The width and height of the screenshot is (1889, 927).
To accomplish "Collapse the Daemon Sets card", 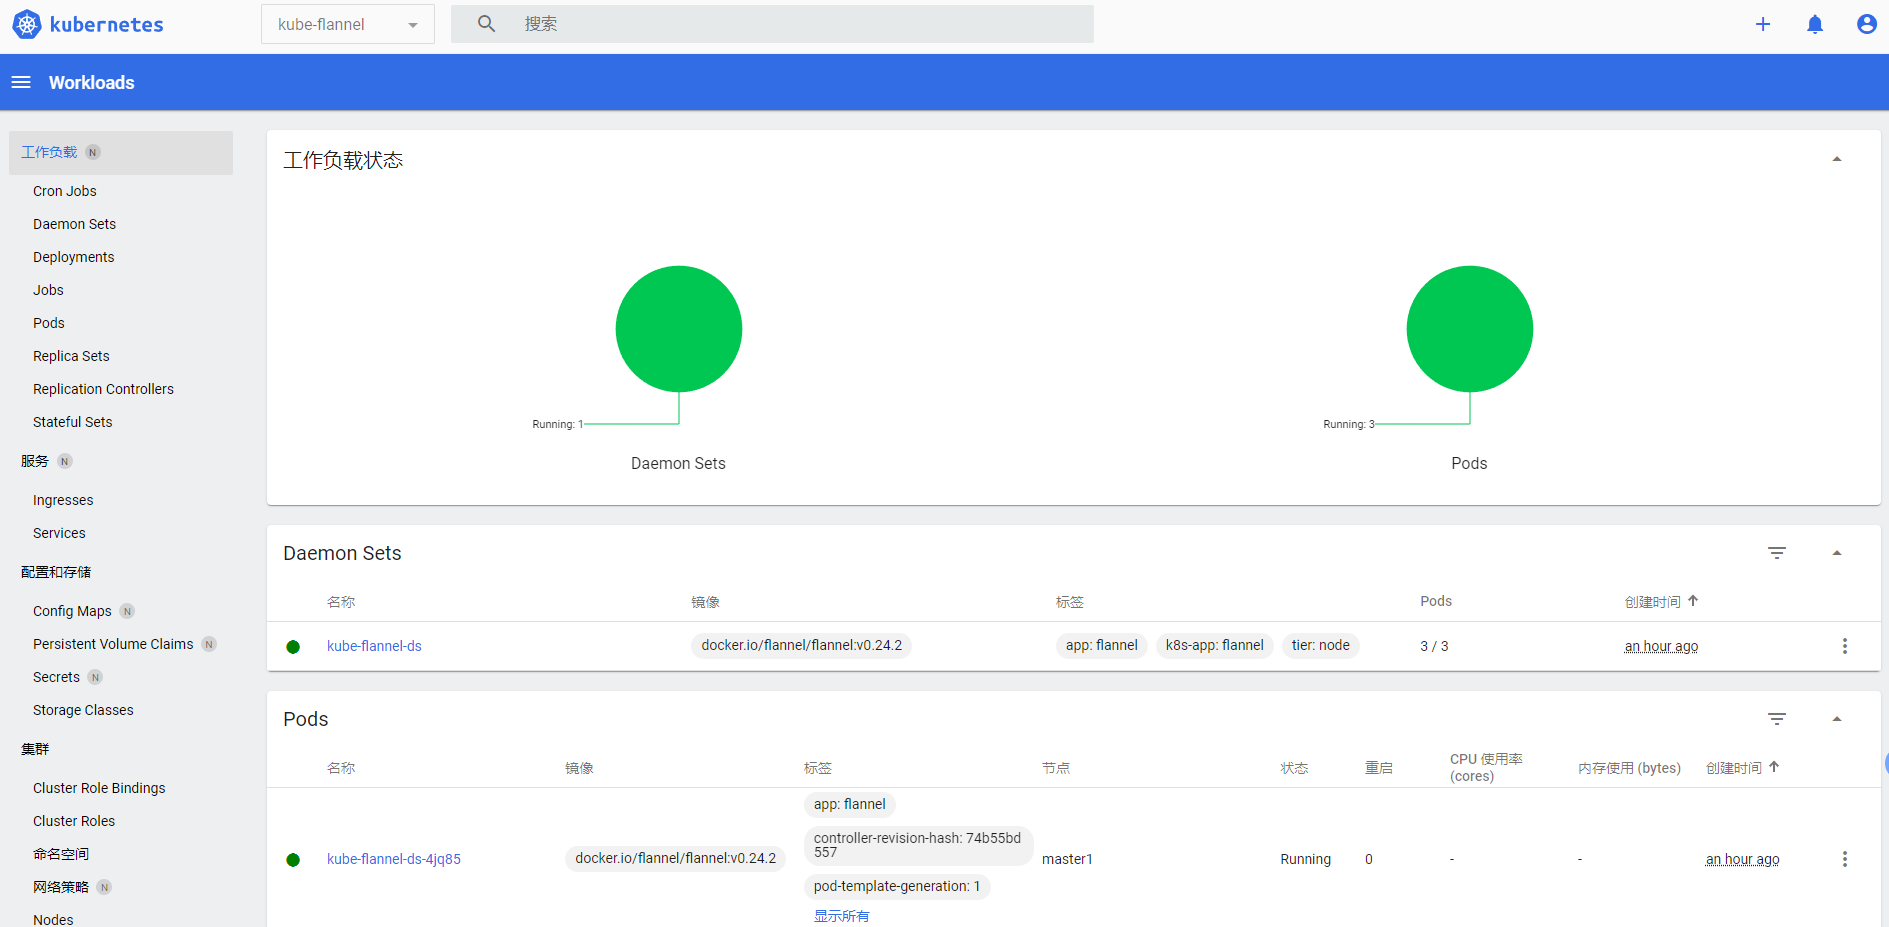I will pyautogui.click(x=1837, y=553).
